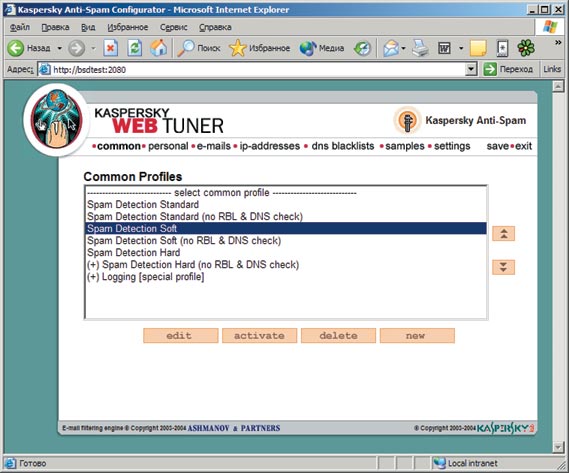Refresh the page with the toolbar icon
This screenshot has height=473, width=569.
[134, 48]
